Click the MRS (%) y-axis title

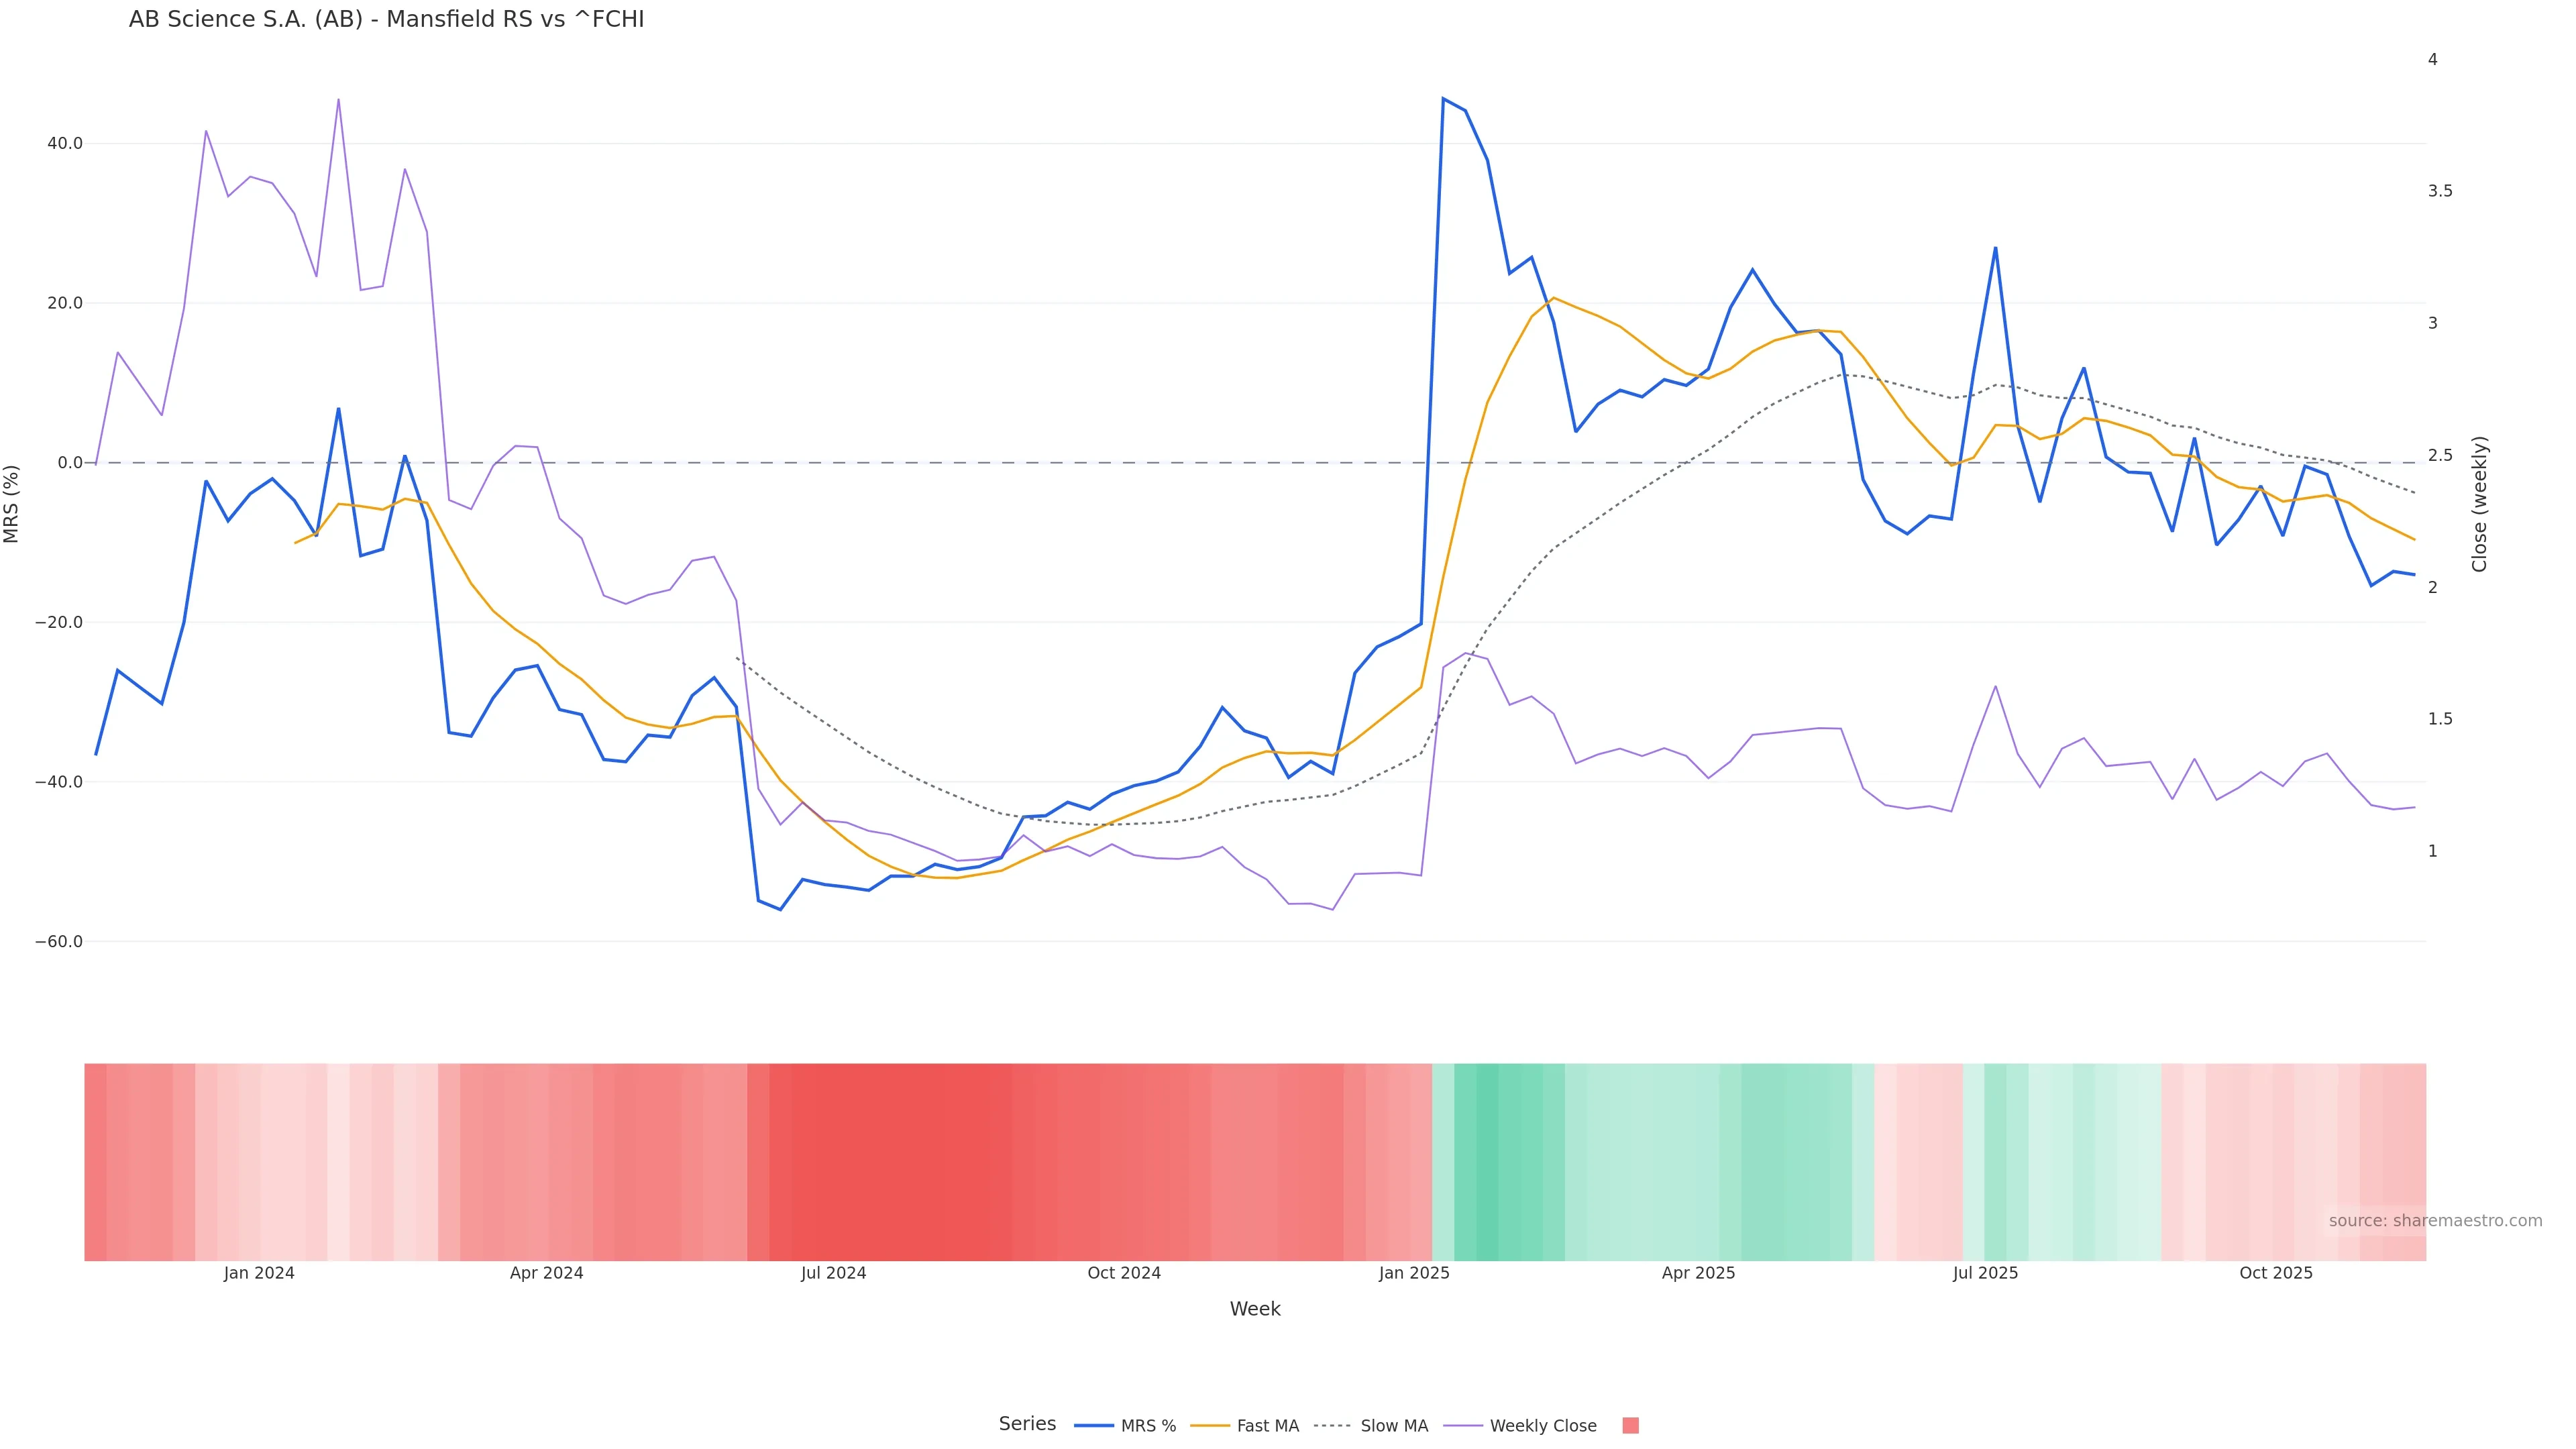(12, 504)
